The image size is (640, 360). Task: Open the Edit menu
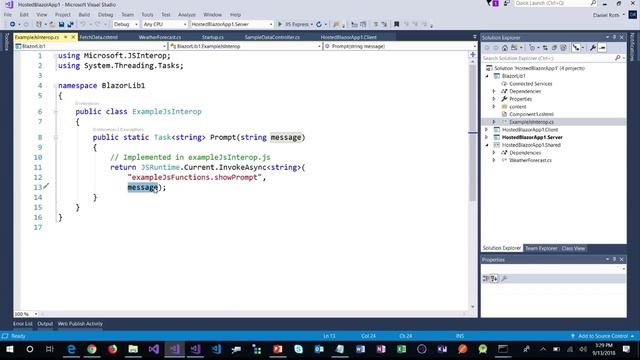click(x=24, y=15)
